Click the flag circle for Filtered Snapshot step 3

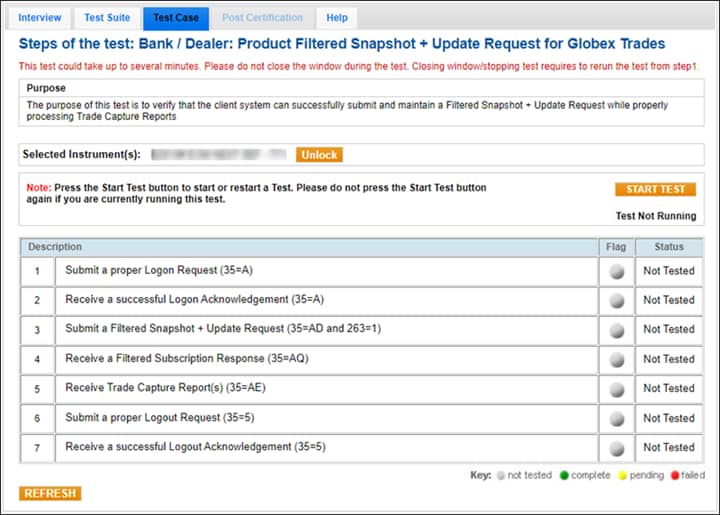[616, 330]
